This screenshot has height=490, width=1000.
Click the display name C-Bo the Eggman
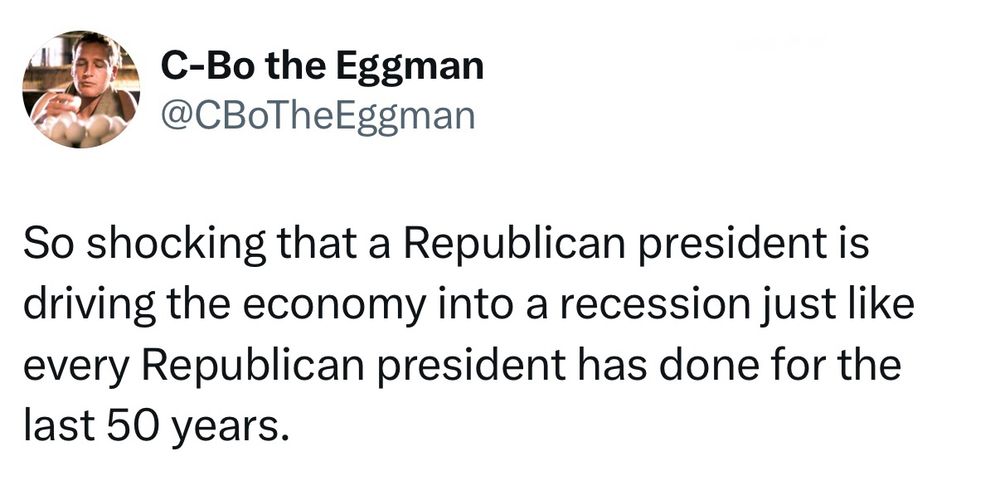click(x=322, y=66)
